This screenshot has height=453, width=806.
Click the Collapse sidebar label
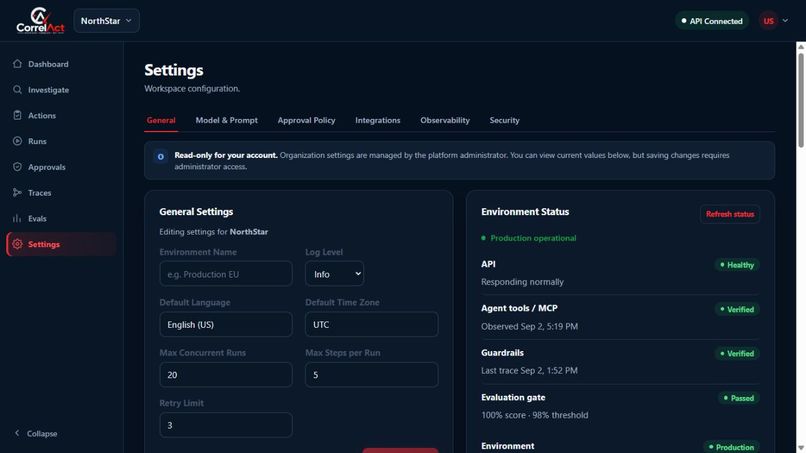point(42,433)
